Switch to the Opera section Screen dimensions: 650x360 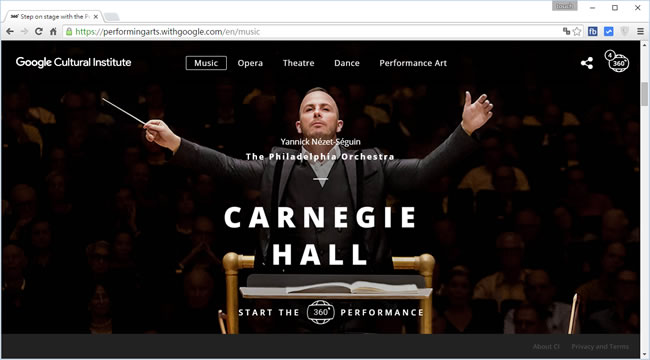(250, 63)
